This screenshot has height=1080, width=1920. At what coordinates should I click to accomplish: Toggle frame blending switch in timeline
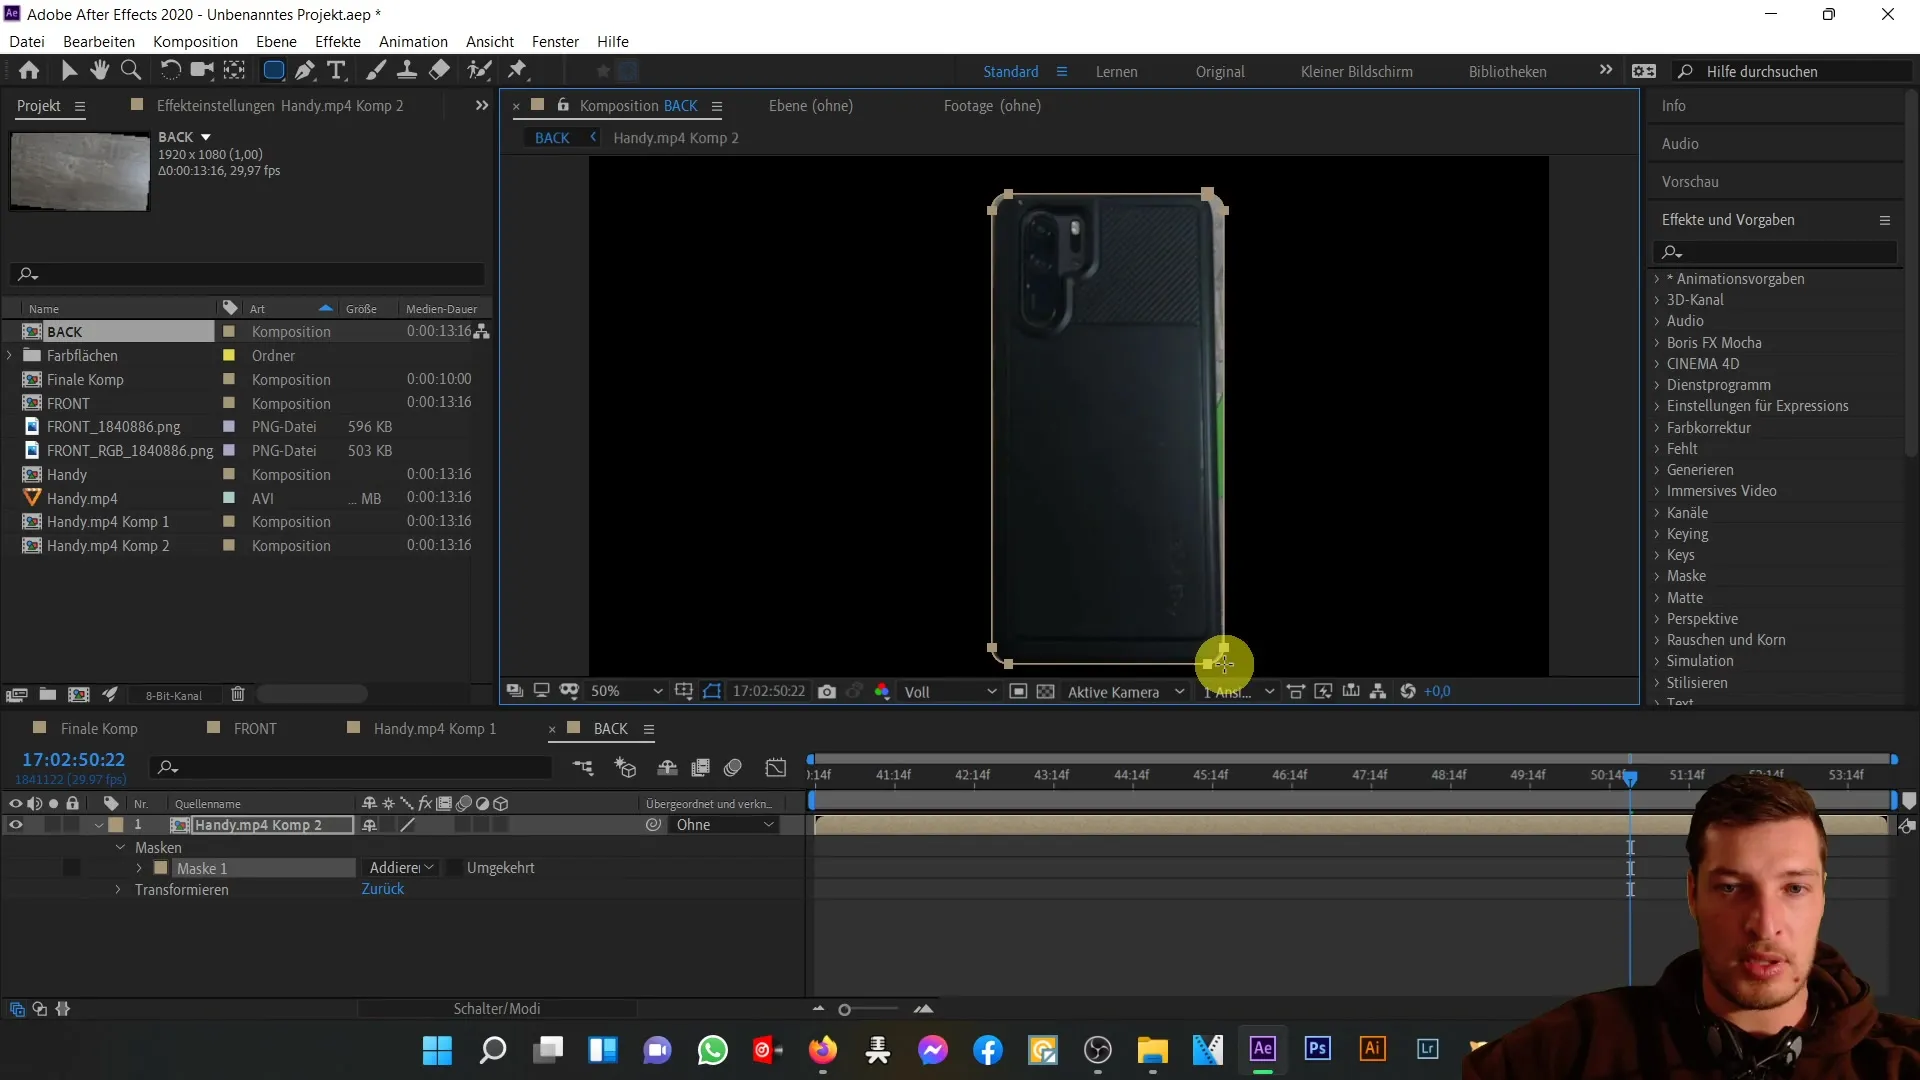pos(700,768)
